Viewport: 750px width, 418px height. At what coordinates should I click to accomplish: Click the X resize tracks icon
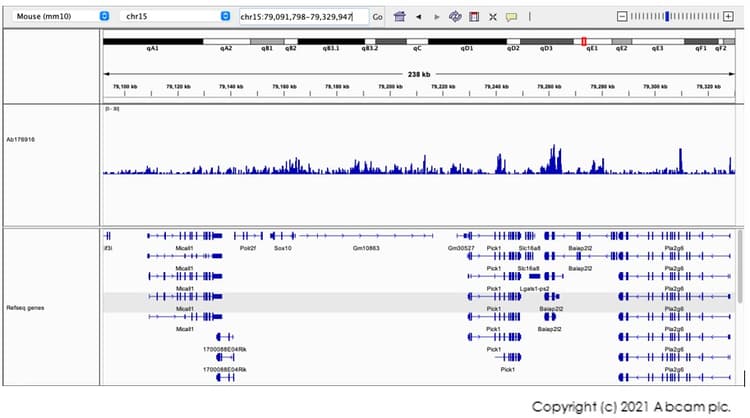pos(492,17)
